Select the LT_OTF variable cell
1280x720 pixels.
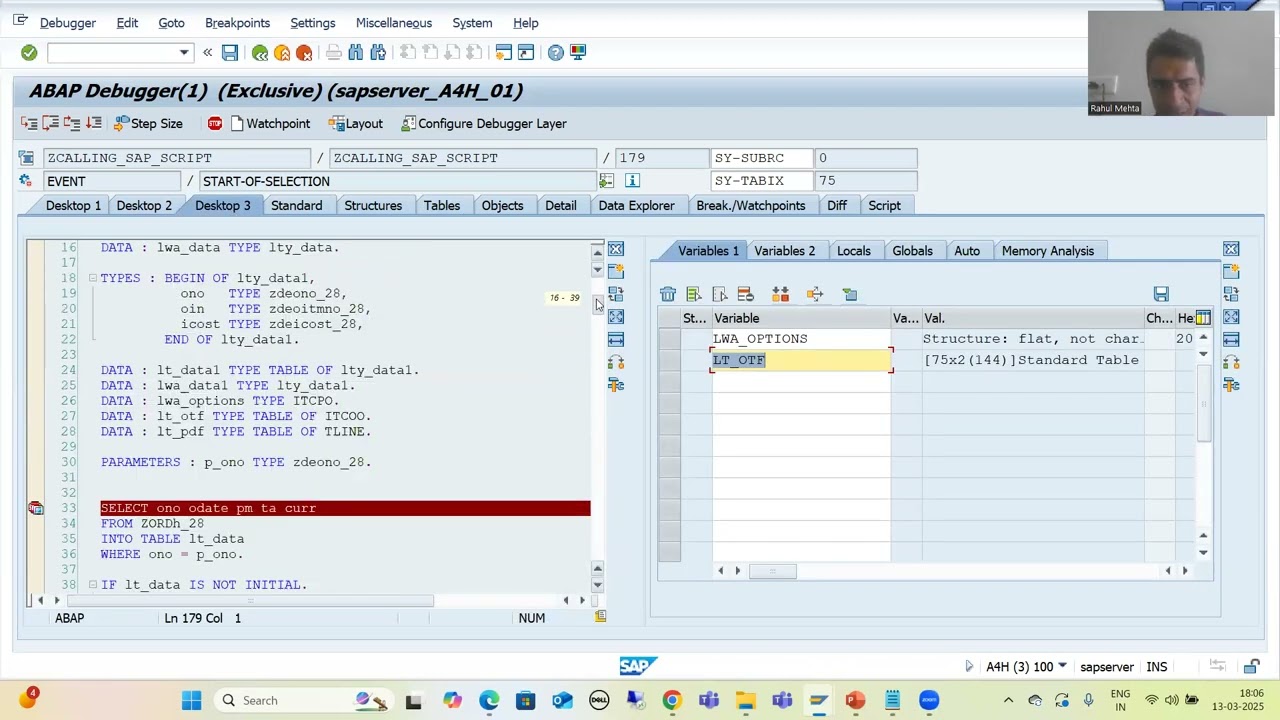(801, 360)
